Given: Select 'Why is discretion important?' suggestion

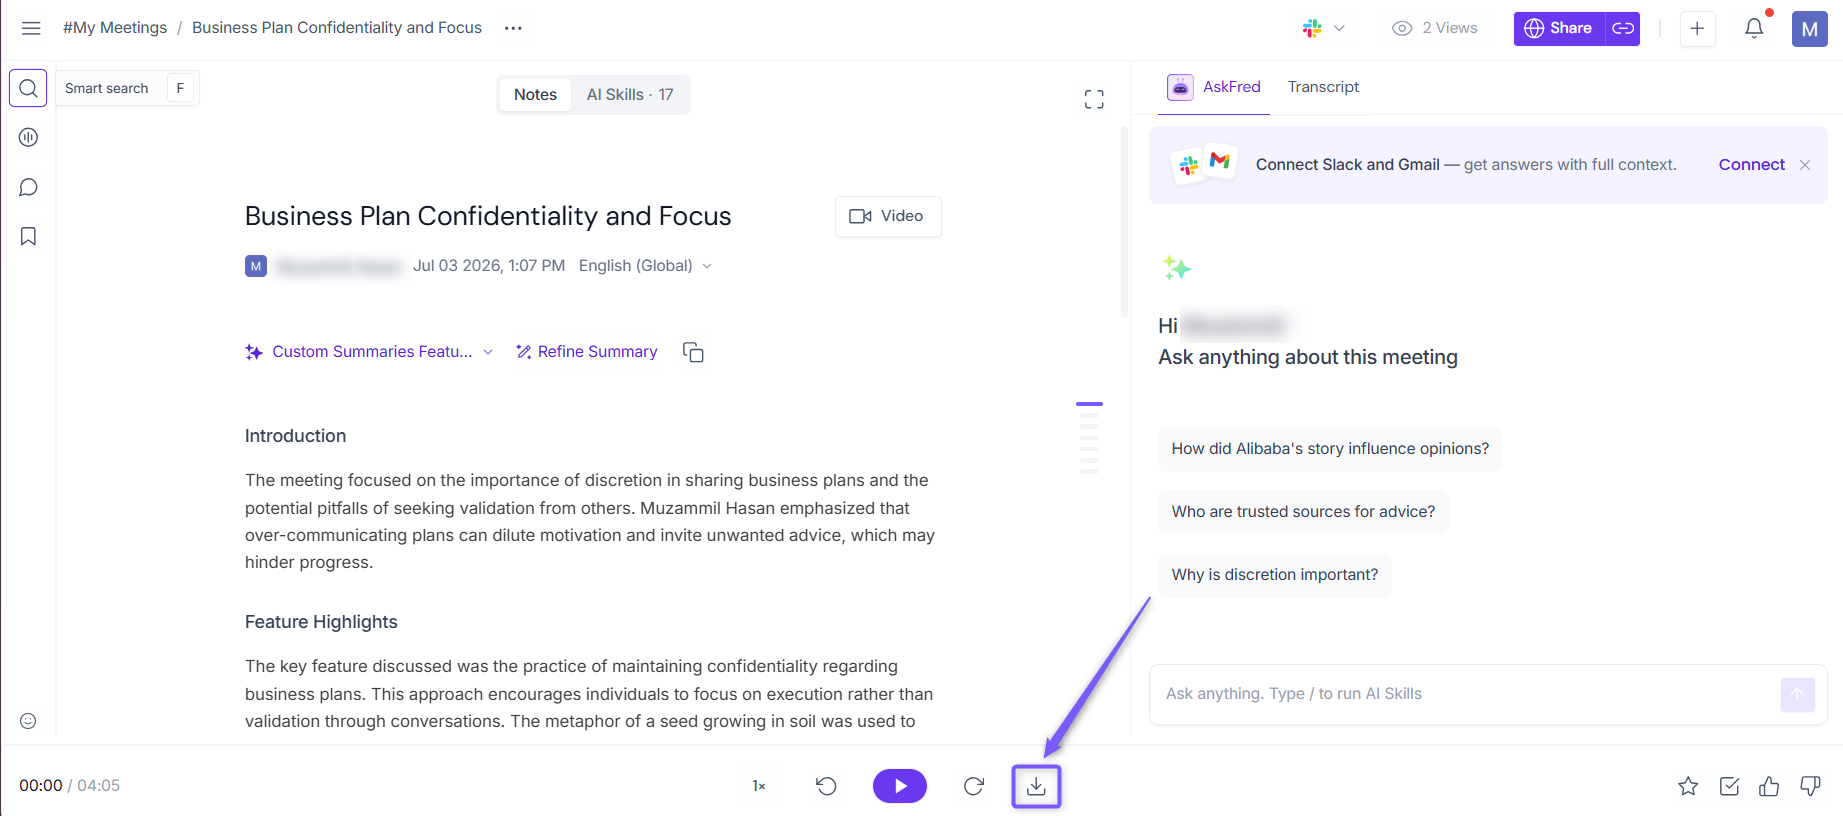Looking at the screenshot, I should [1275, 575].
